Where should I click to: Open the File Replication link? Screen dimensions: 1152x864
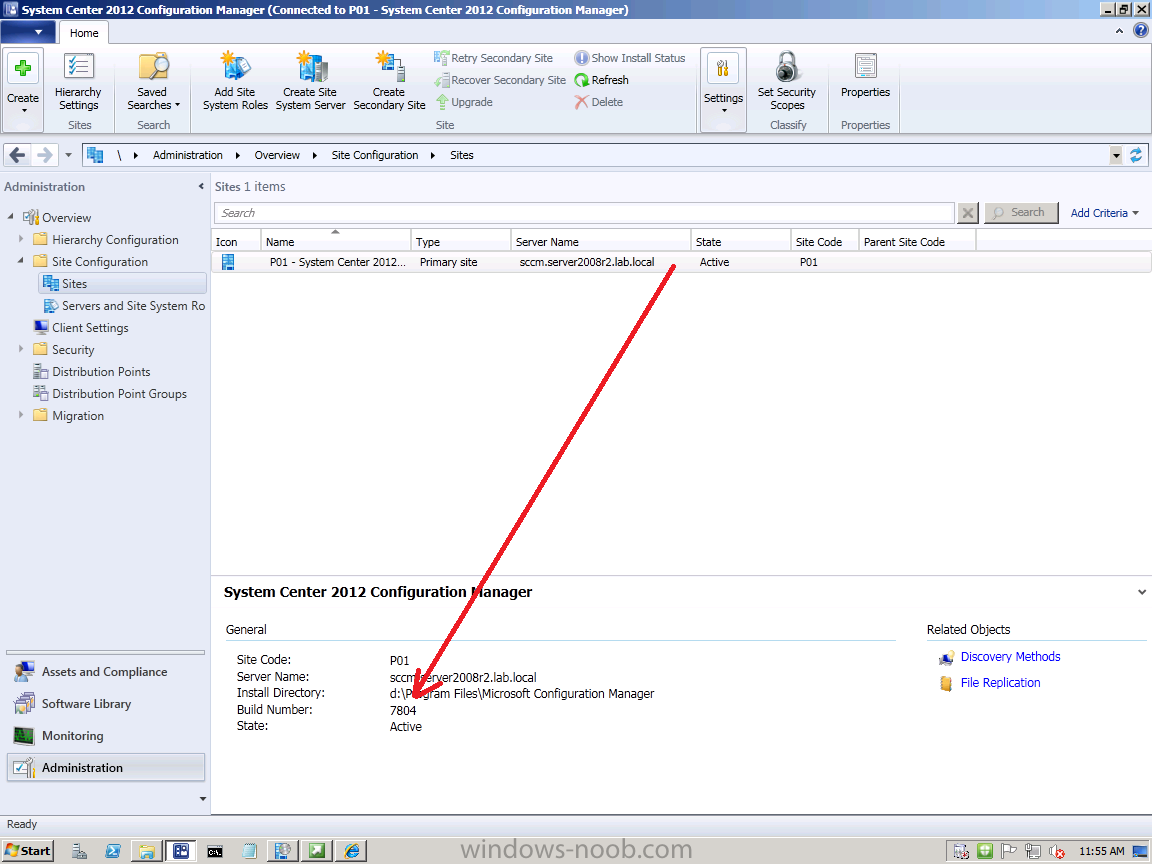[x=1000, y=683]
